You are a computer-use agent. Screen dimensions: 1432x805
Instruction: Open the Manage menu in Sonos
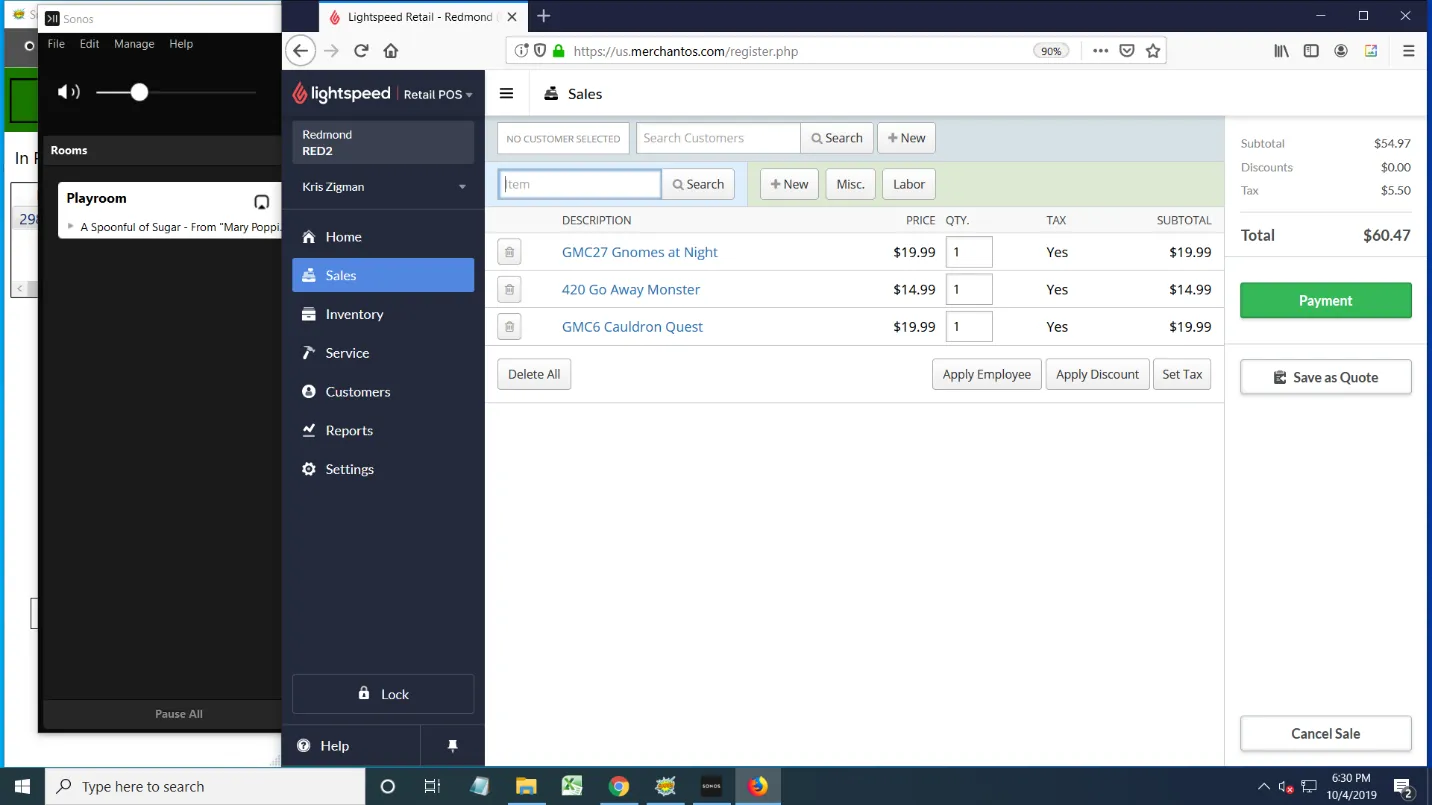point(134,44)
